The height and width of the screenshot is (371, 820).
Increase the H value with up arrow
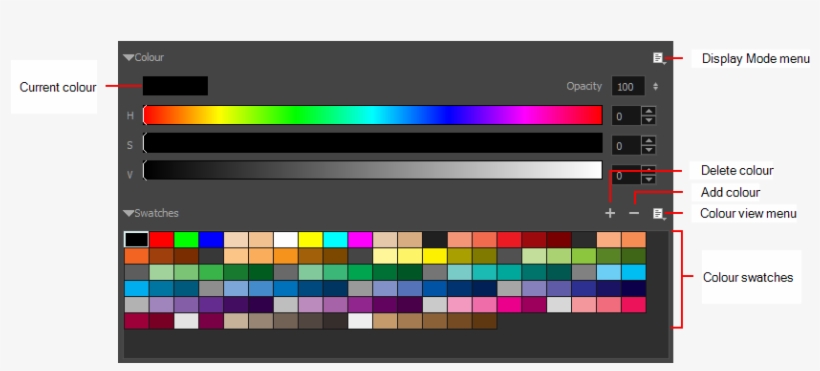[x=648, y=111]
